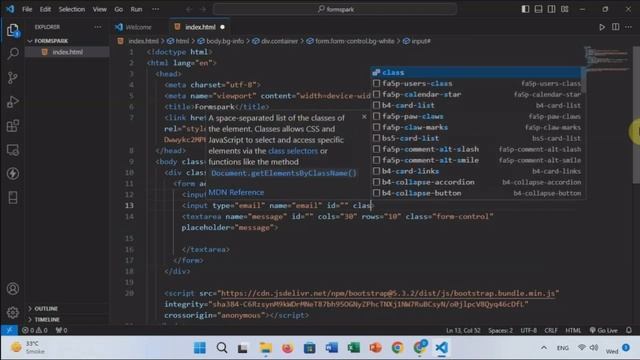Open notifications bell in status bar
640x360 pixels.
[x=629, y=330]
